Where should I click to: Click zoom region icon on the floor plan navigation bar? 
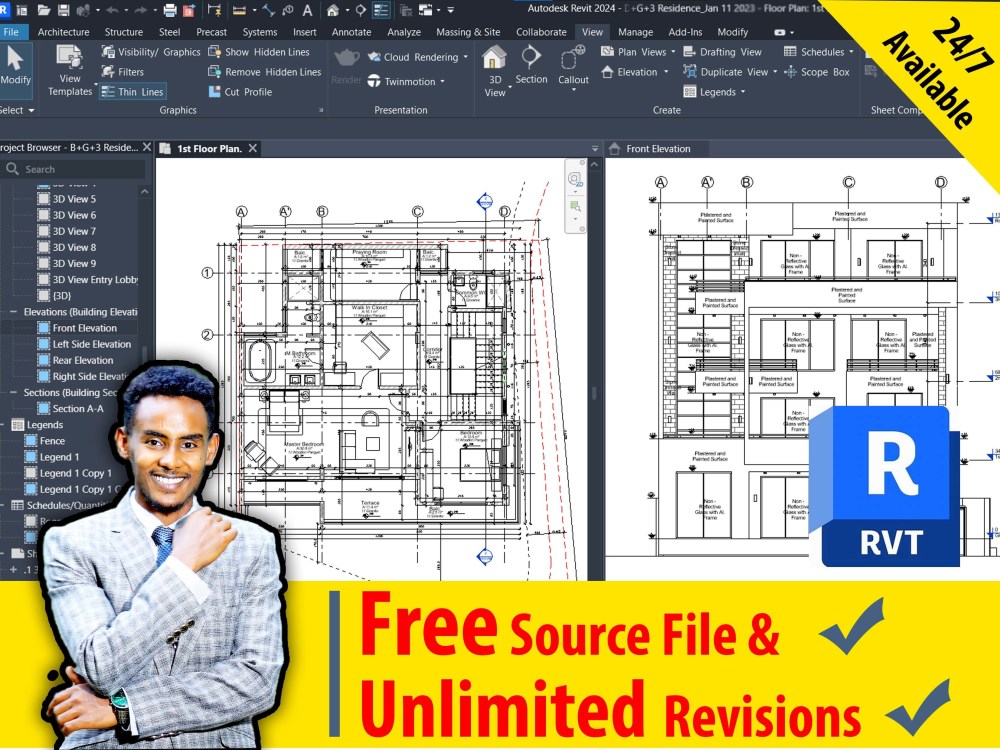click(575, 206)
